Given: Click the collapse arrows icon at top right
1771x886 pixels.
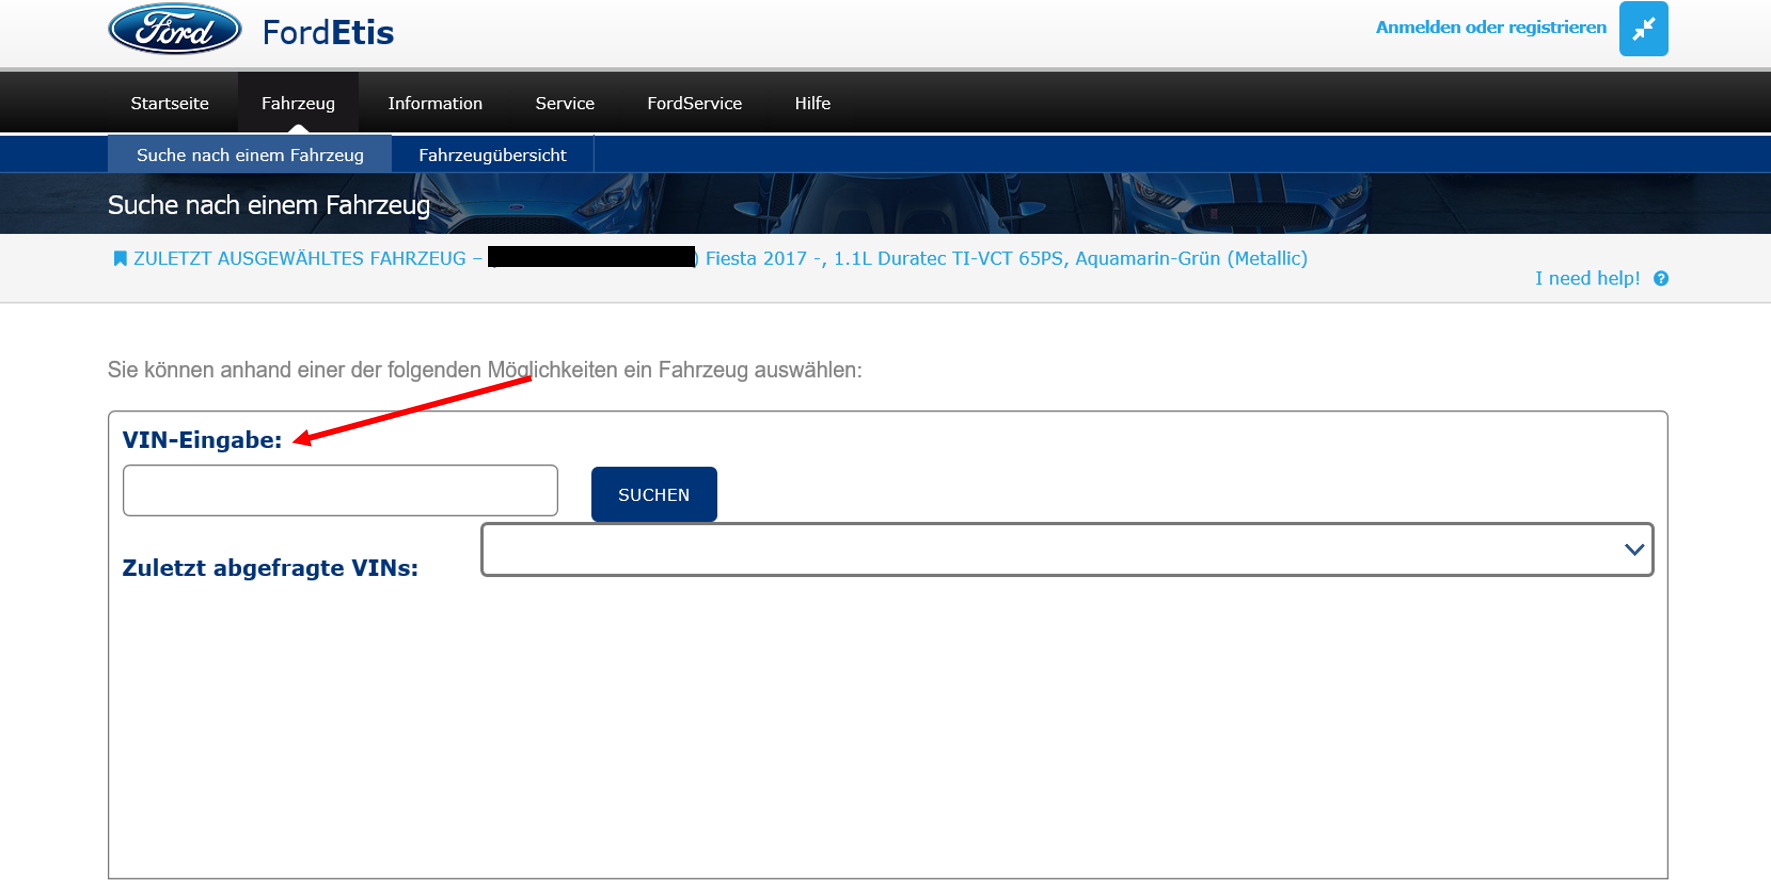Looking at the screenshot, I should click(x=1643, y=29).
